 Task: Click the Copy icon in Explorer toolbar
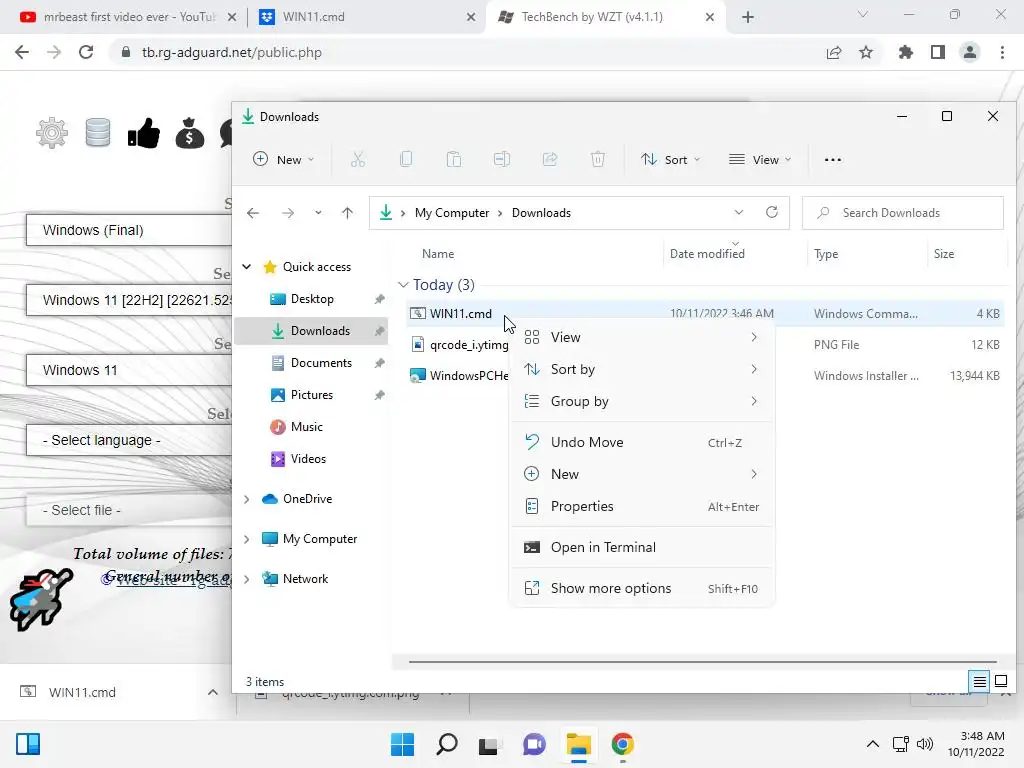406,159
